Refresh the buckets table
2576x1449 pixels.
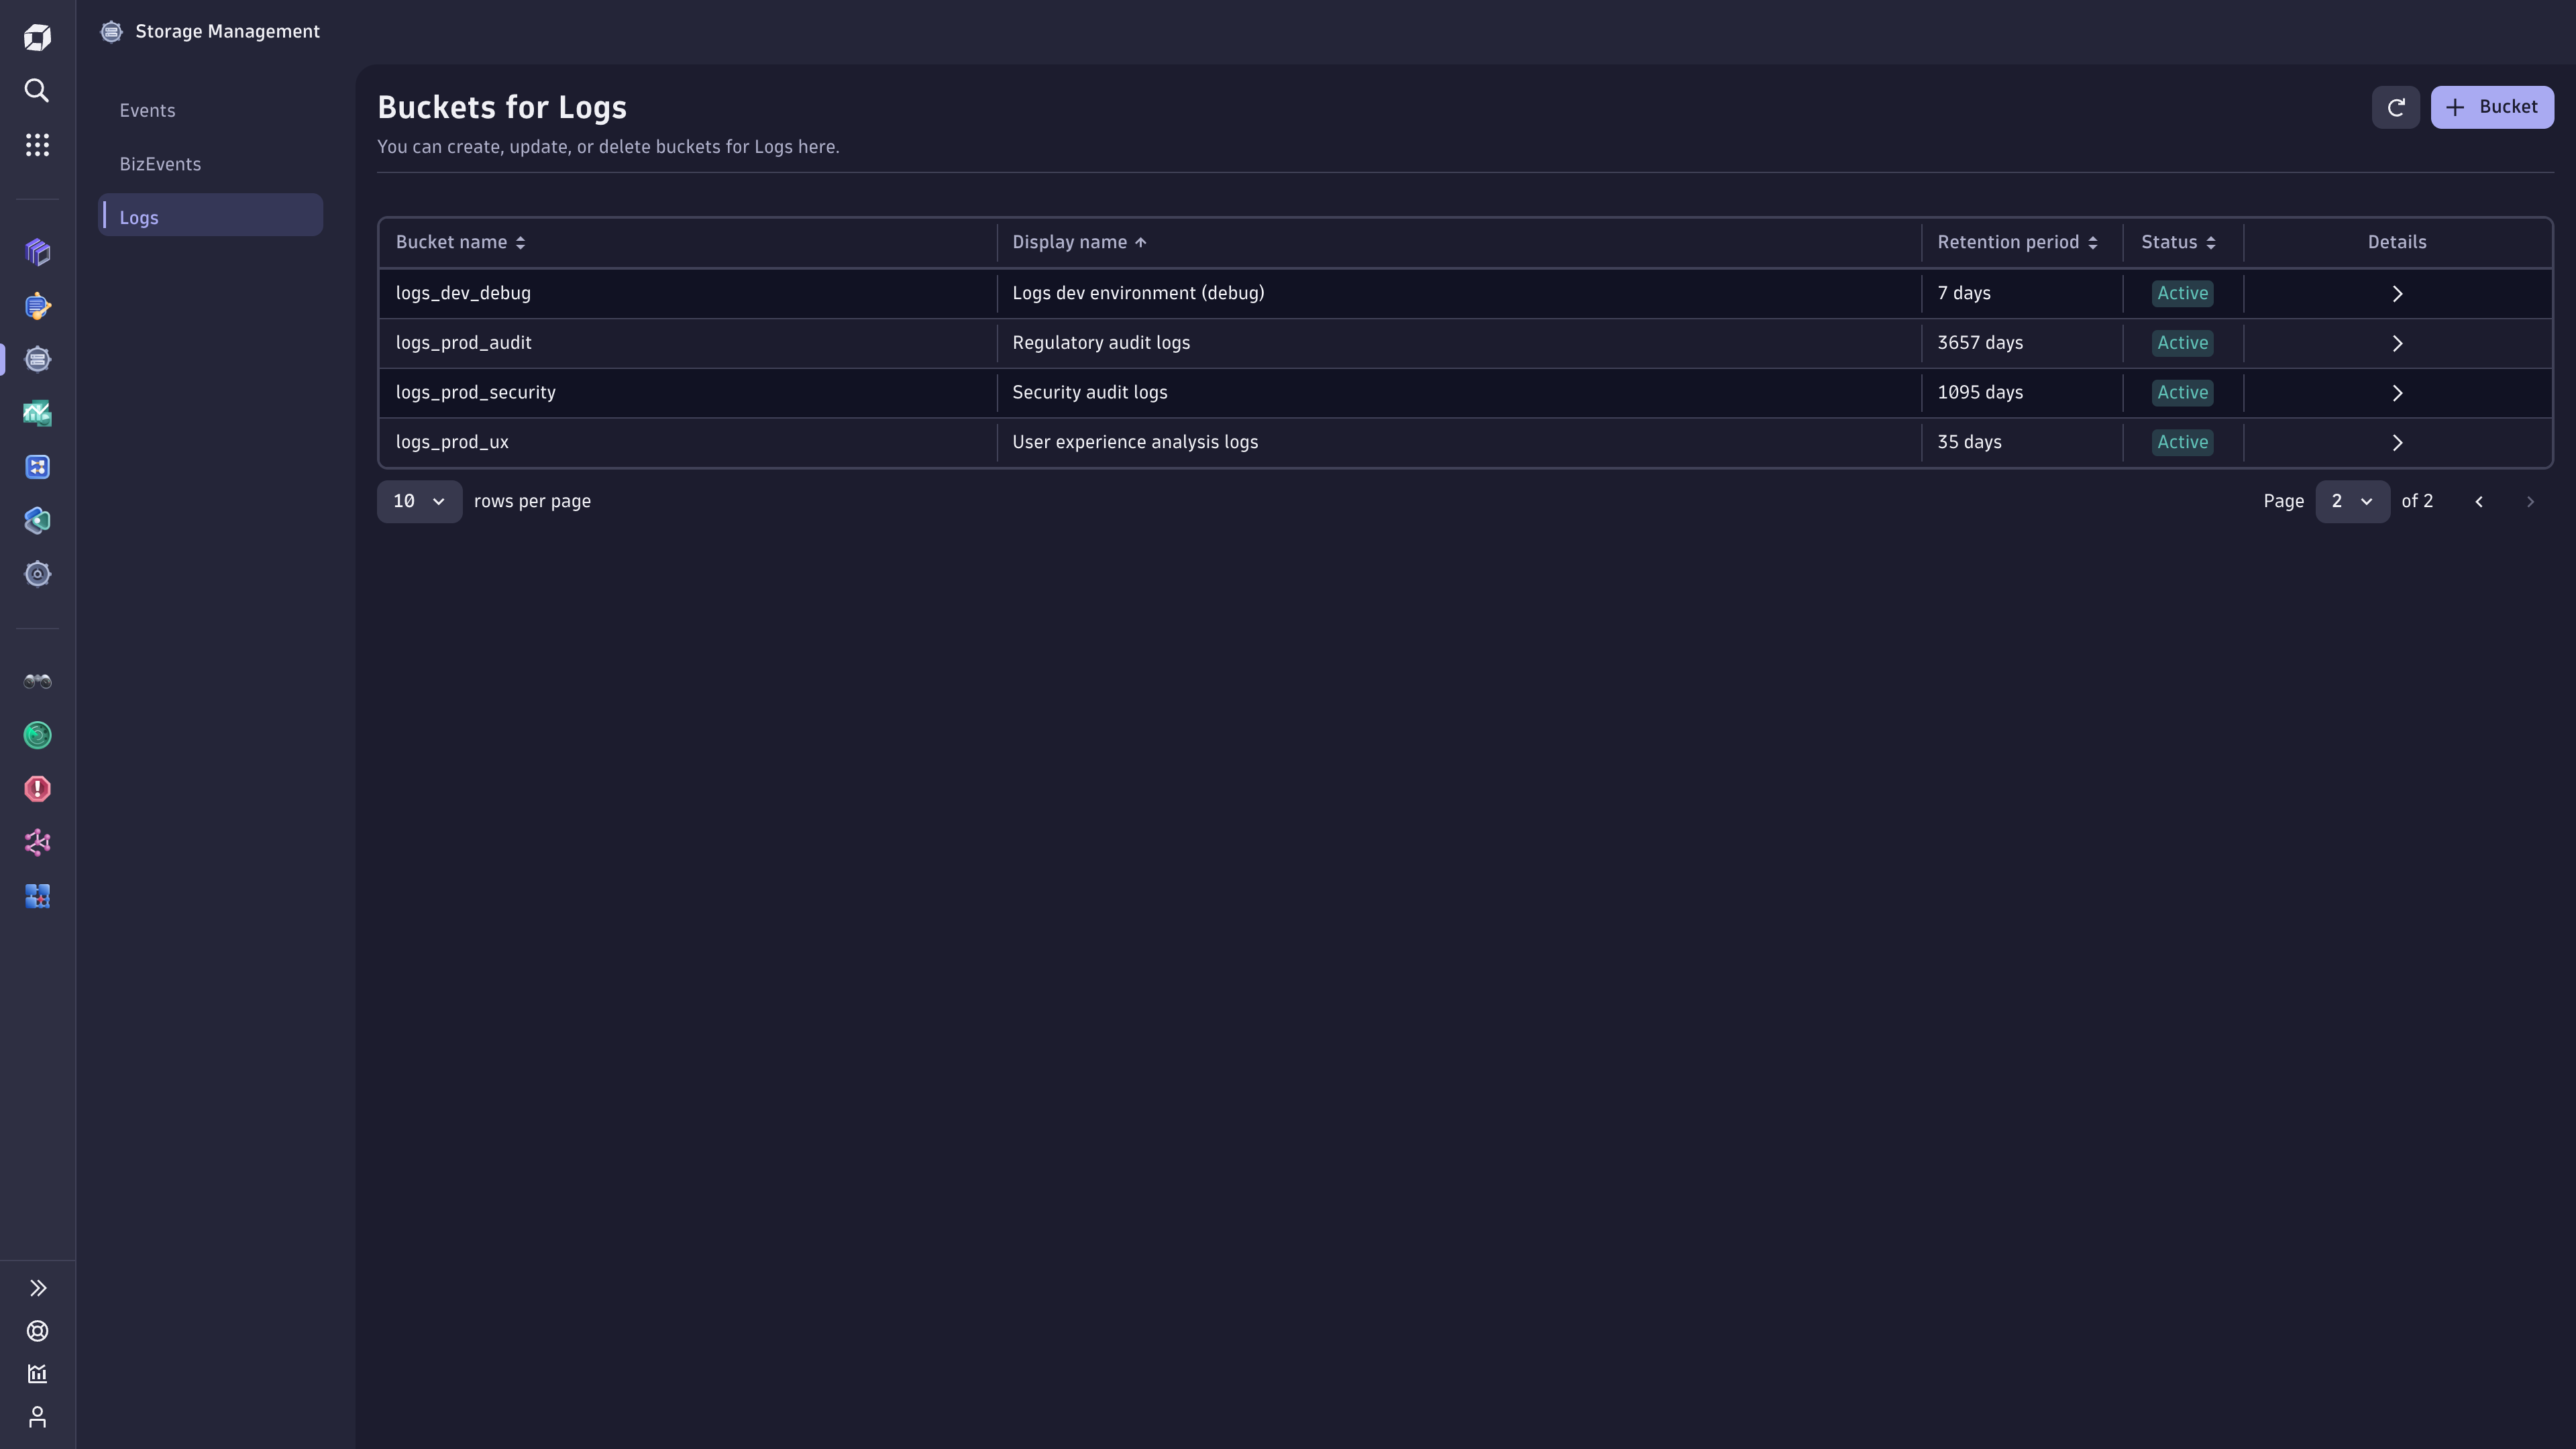tap(2396, 107)
